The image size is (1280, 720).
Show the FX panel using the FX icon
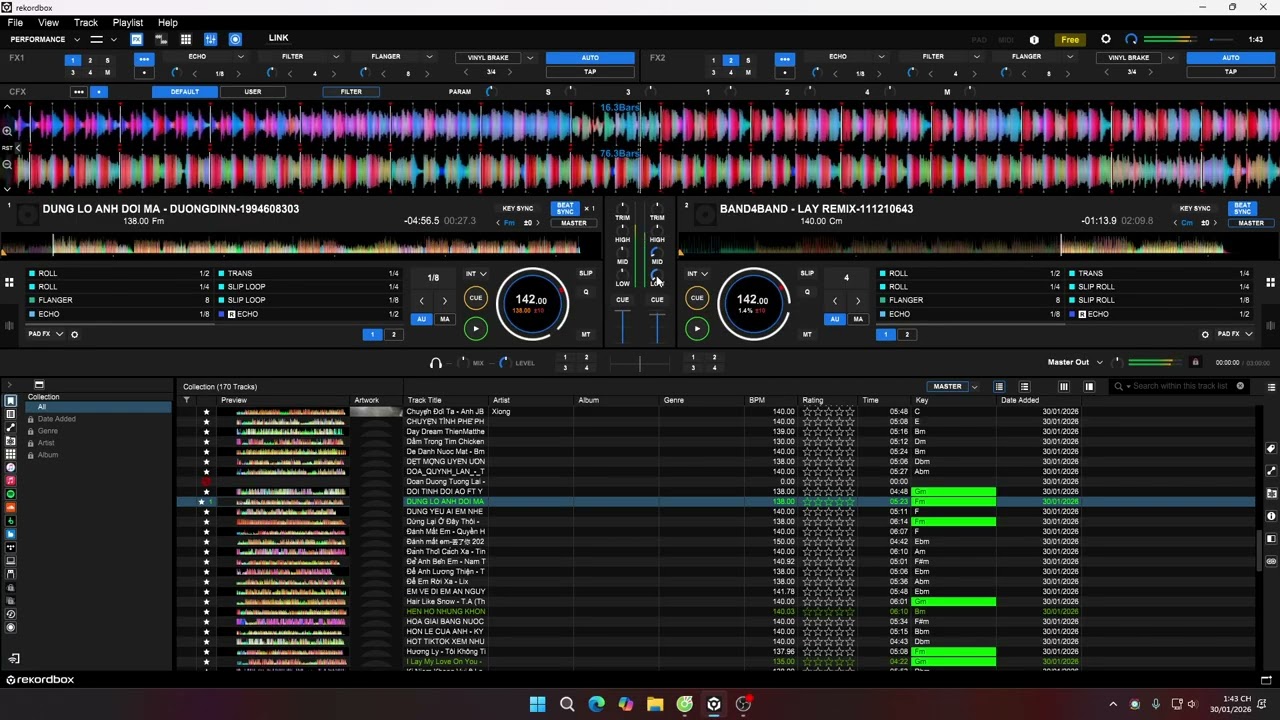point(136,39)
